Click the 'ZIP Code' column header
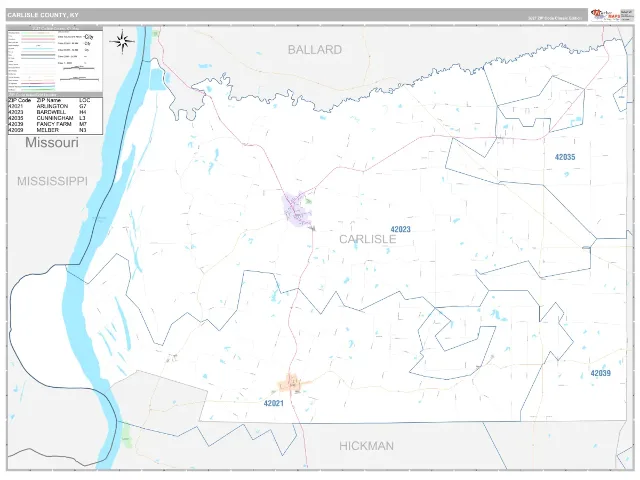 [19, 100]
